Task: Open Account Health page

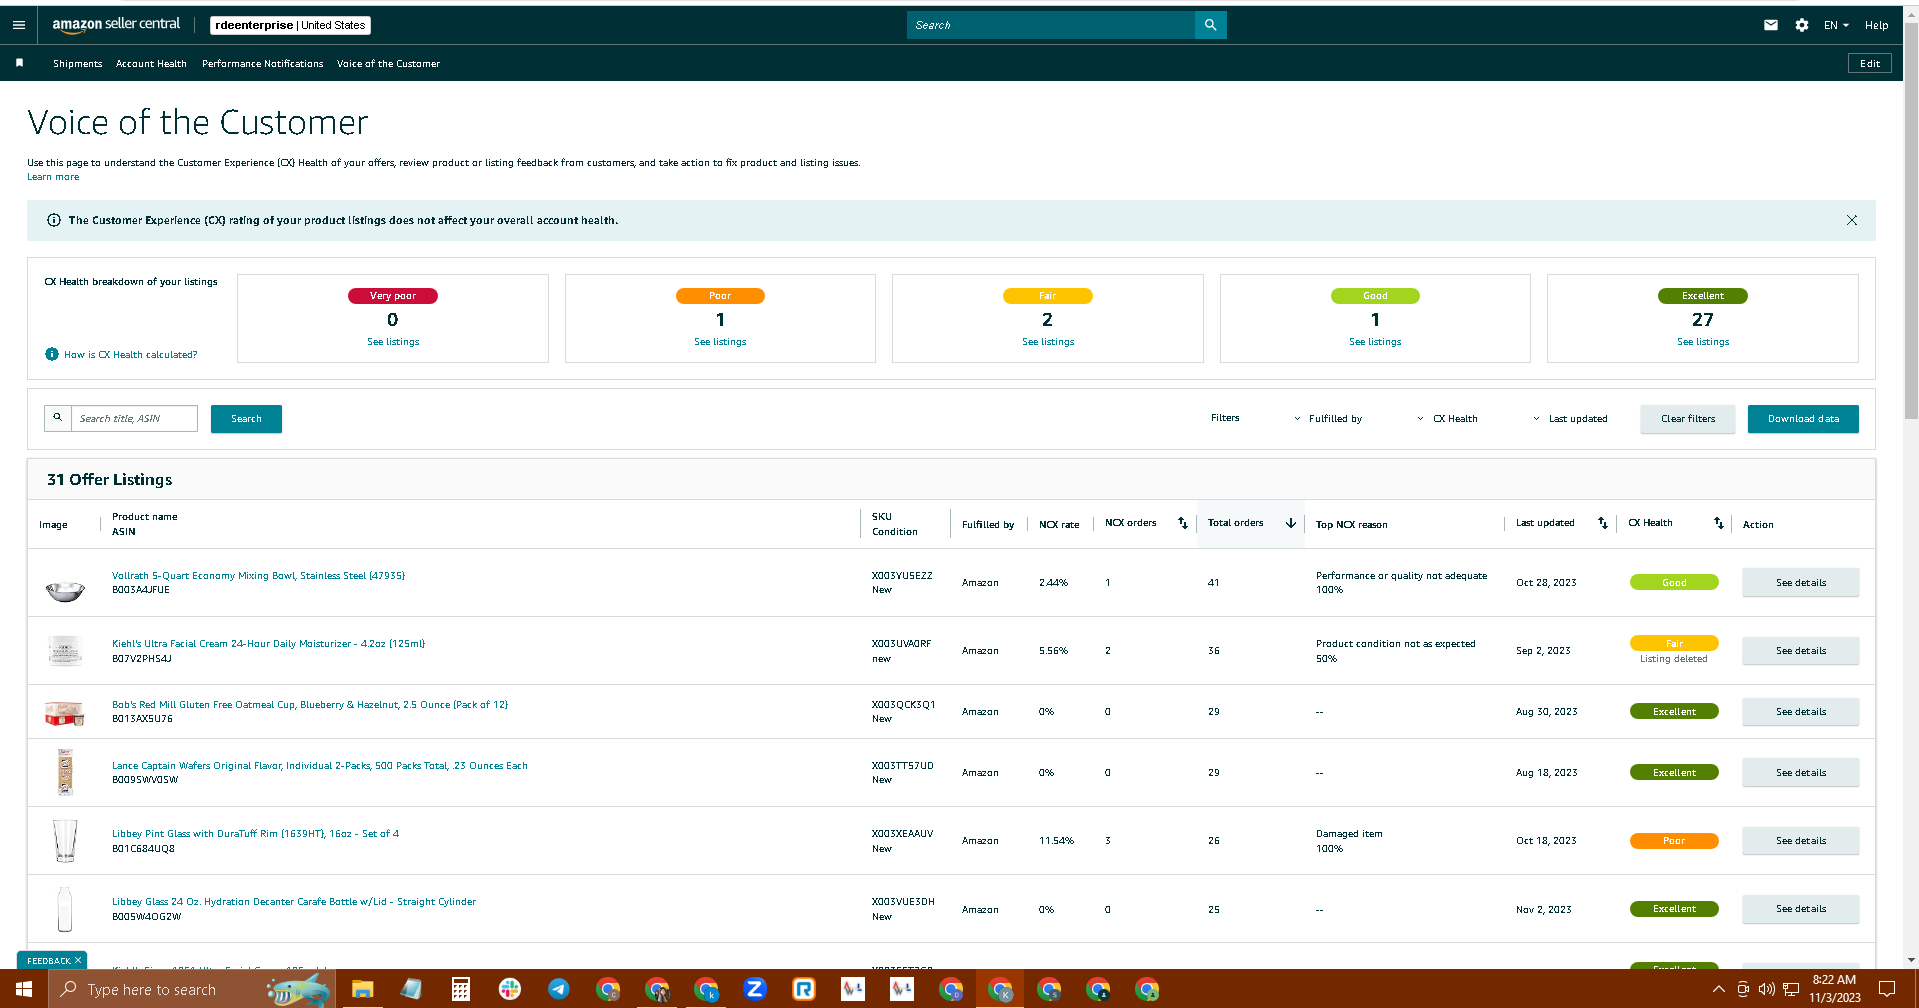Action: tap(151, 63)
